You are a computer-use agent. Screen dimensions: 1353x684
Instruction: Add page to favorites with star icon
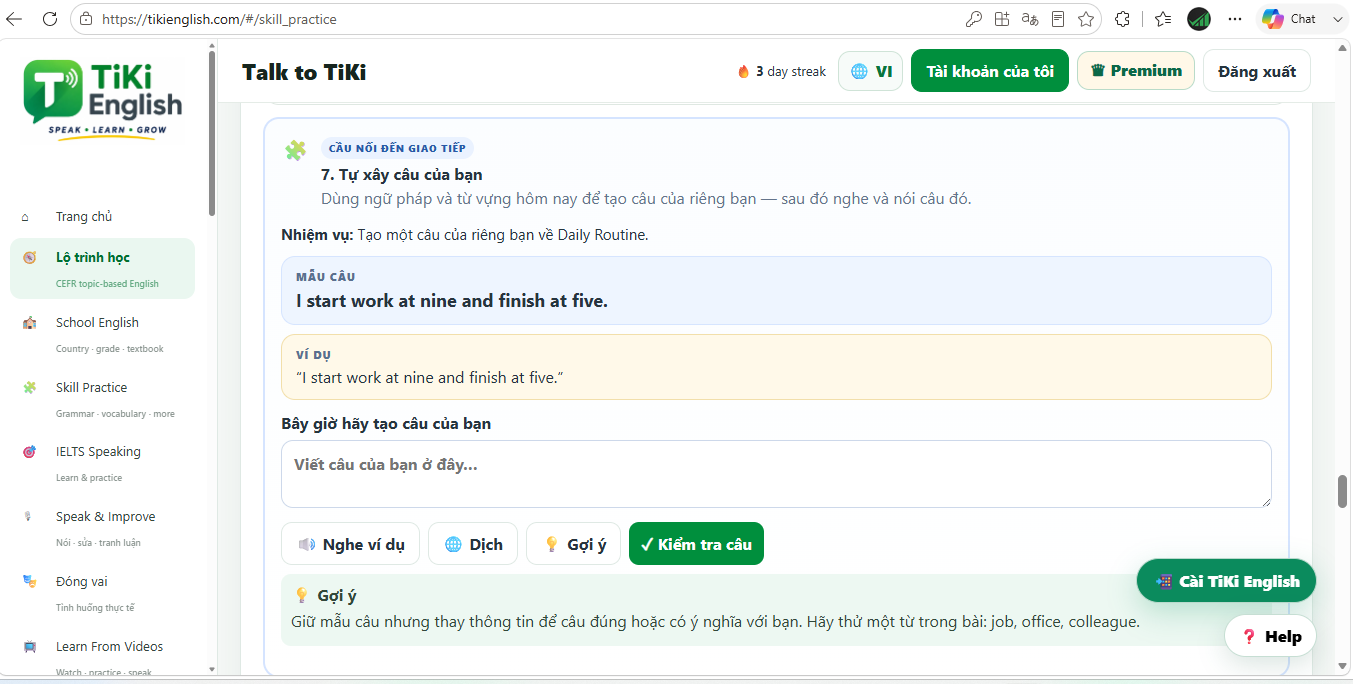click(x=1086, y=19)
